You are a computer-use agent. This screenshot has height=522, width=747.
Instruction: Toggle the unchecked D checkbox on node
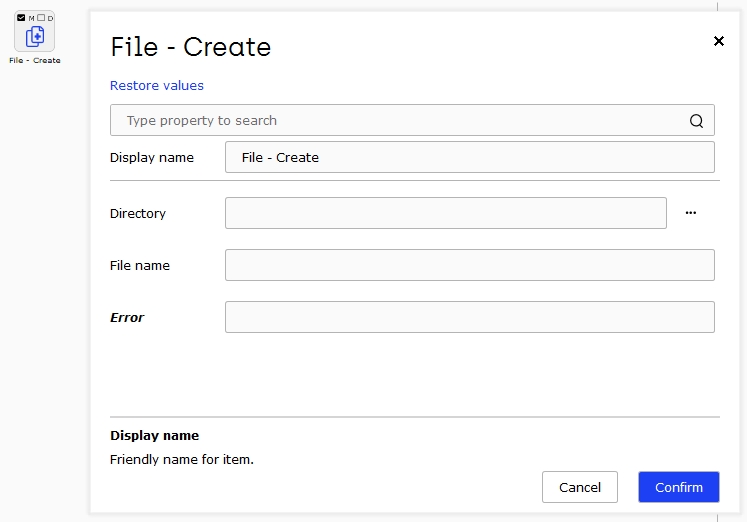coord(41,18)
